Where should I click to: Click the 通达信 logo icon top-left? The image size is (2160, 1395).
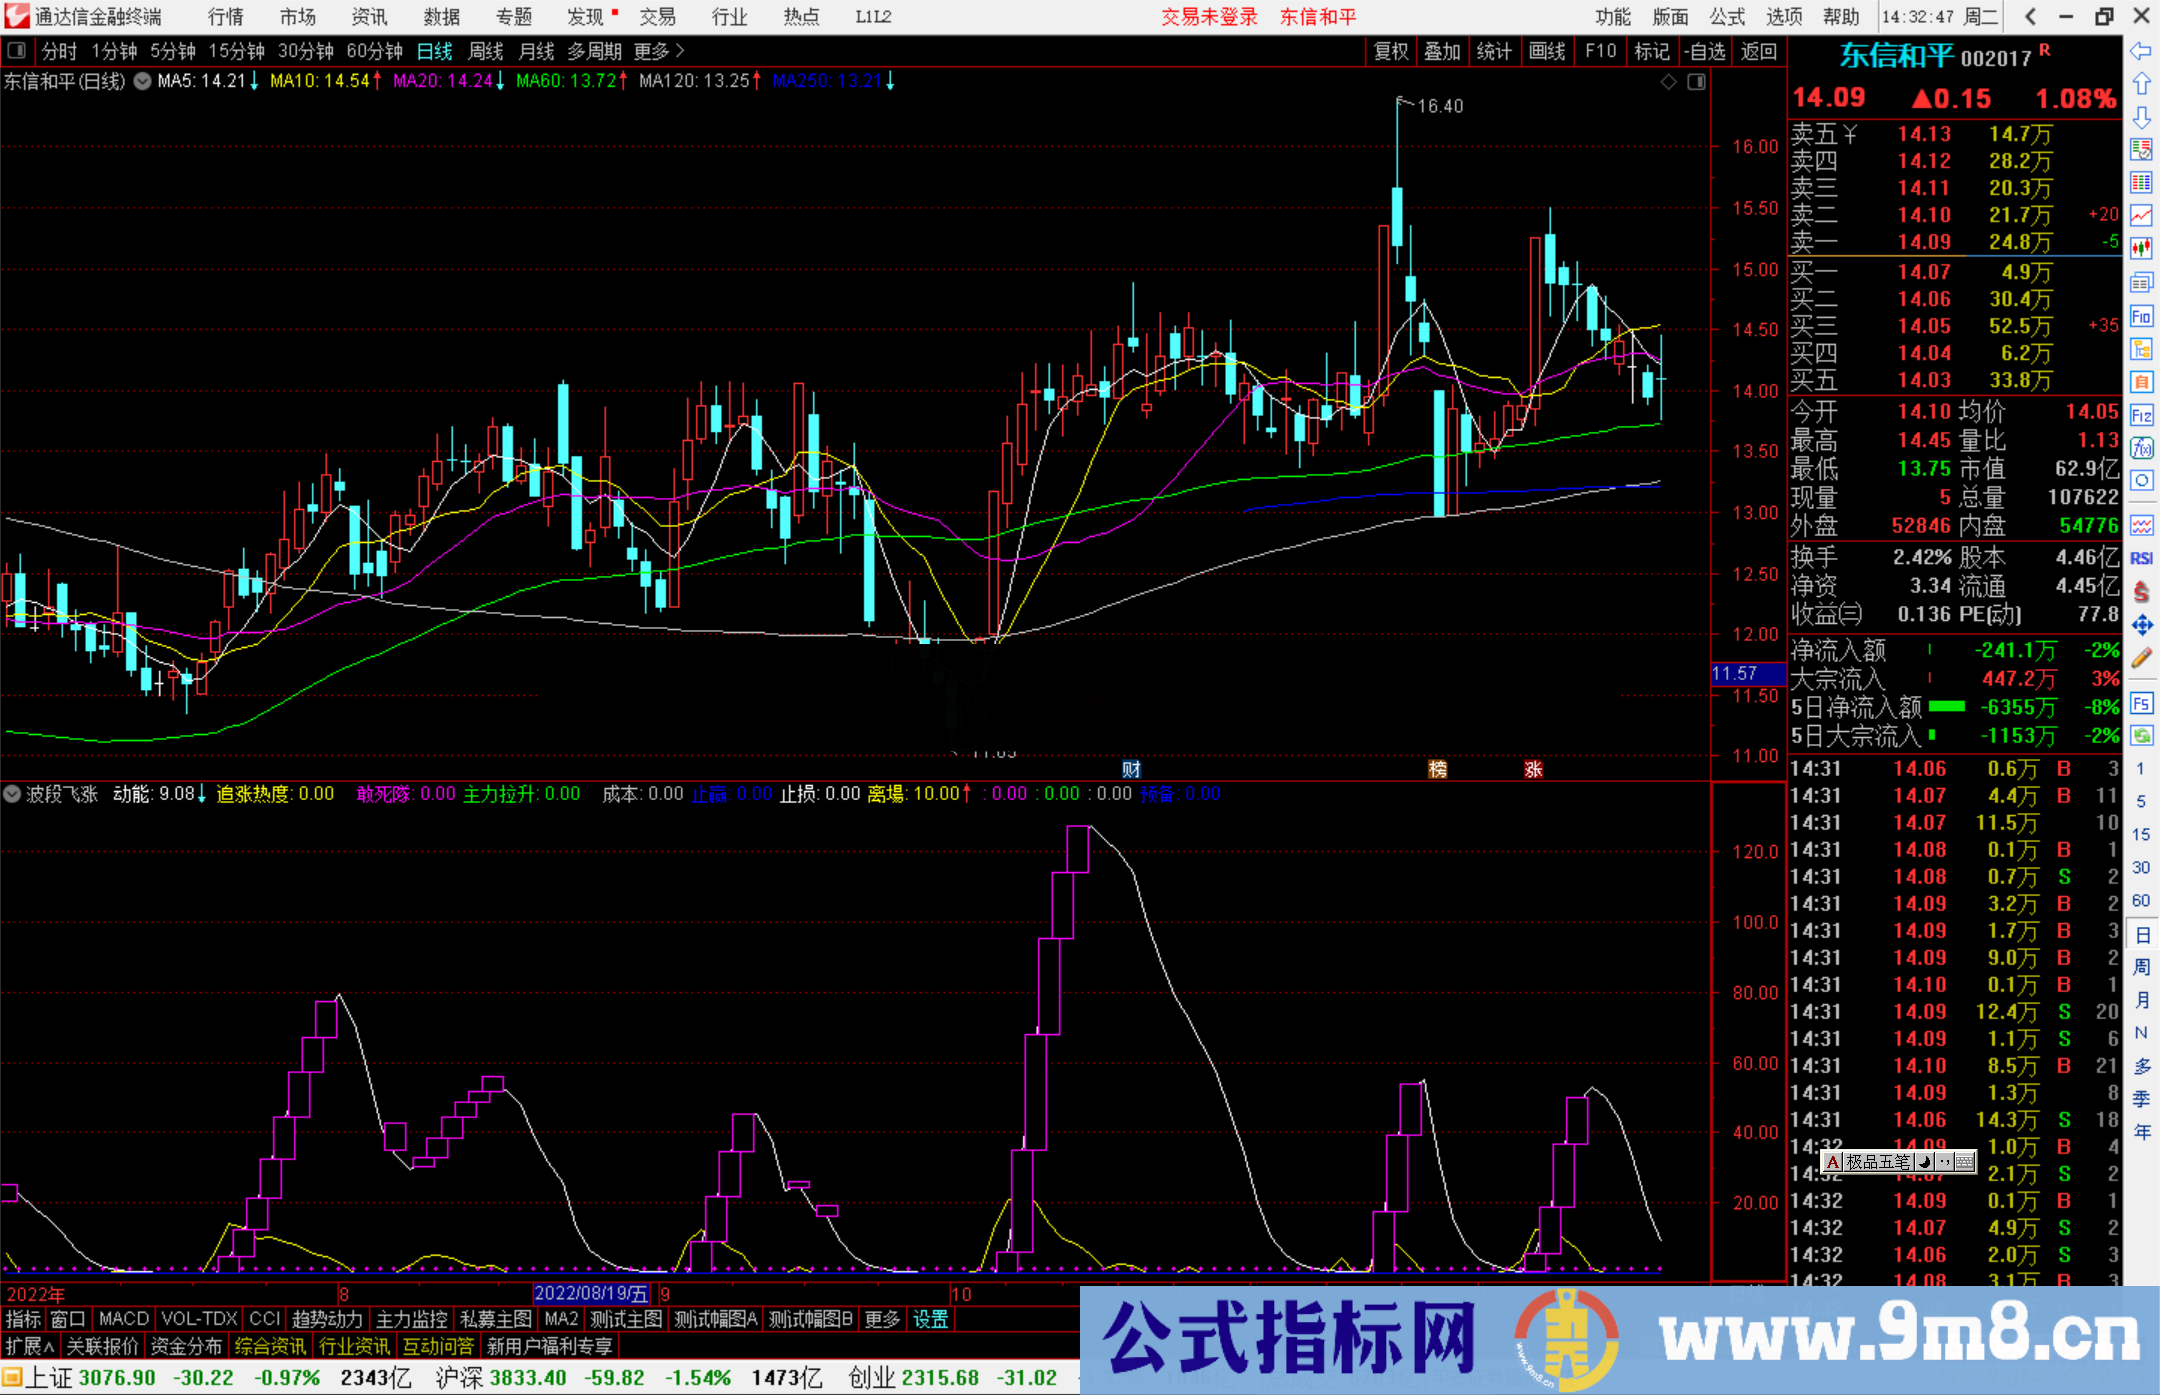tap(14, 17)
